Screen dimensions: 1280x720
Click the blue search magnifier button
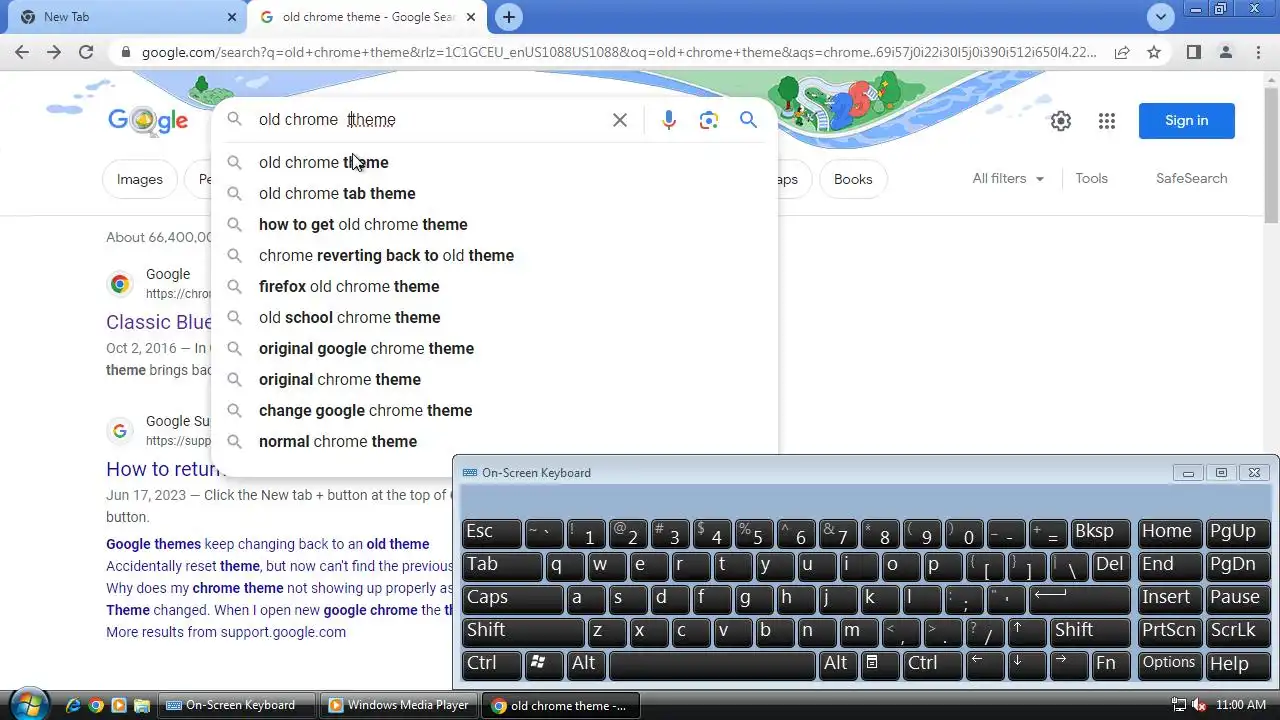point(748,120)
